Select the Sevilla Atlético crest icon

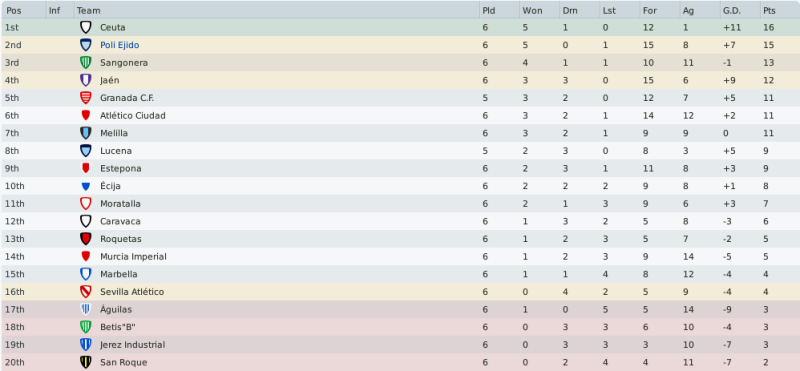click(x=86, y=292)
